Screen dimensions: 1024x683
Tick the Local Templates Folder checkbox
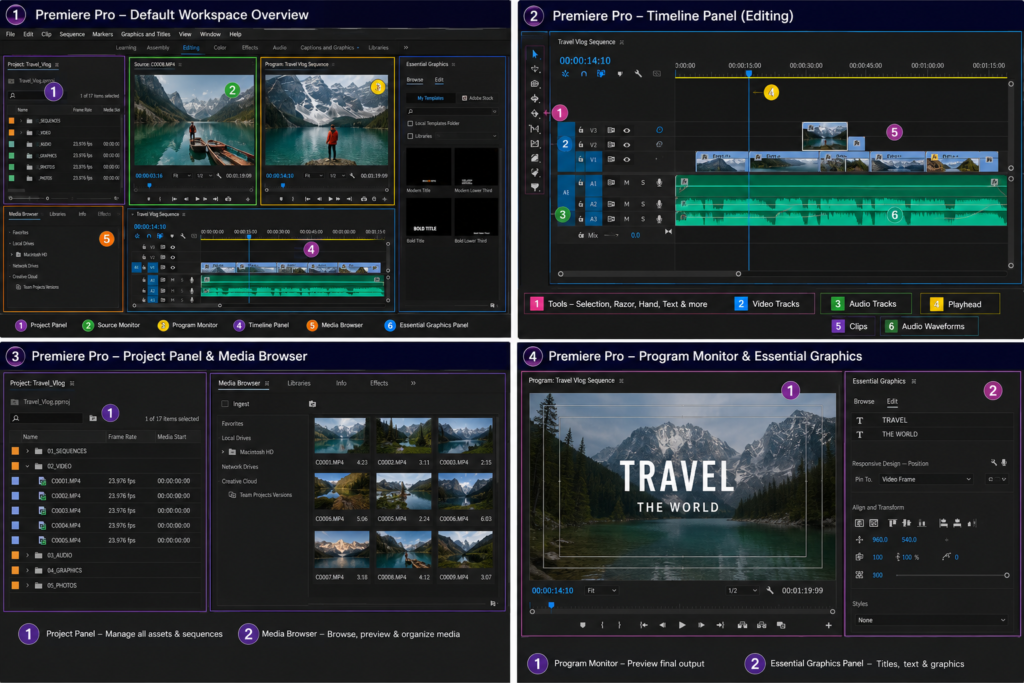410,123
